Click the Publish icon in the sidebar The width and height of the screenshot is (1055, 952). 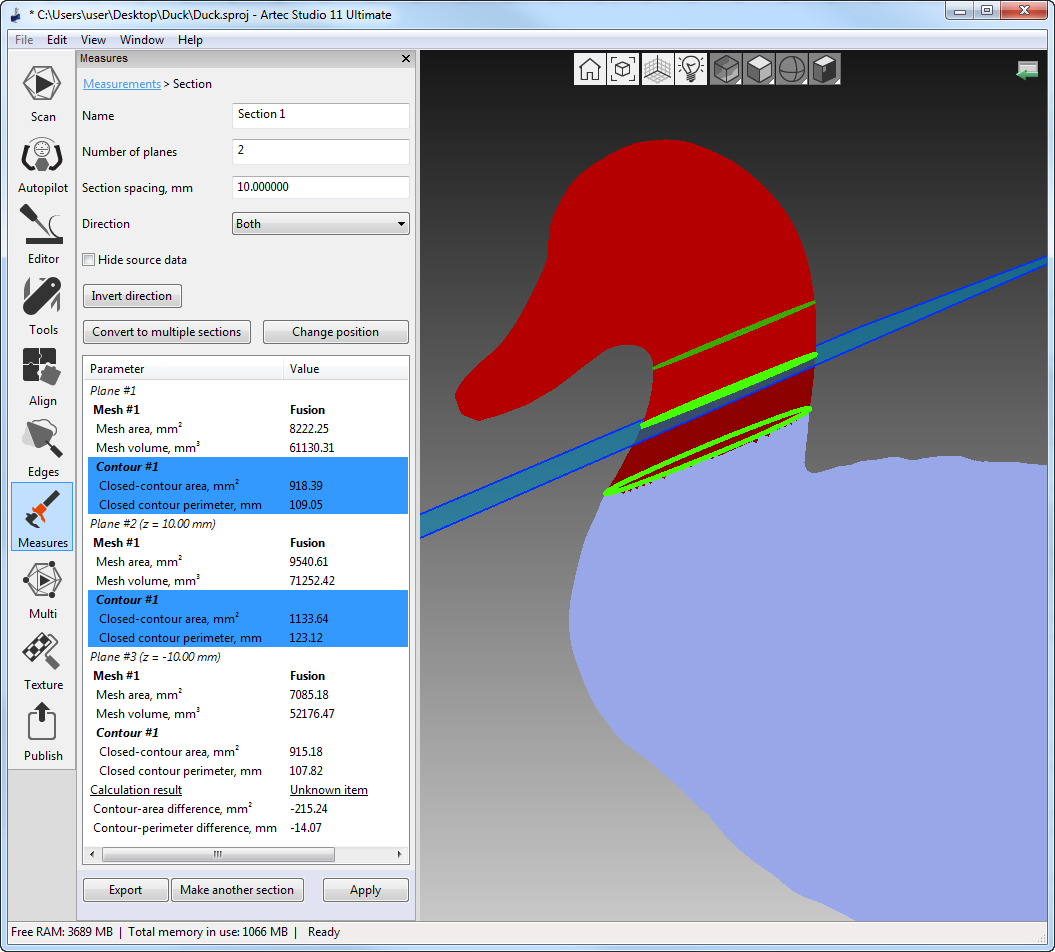coord(42,732)
